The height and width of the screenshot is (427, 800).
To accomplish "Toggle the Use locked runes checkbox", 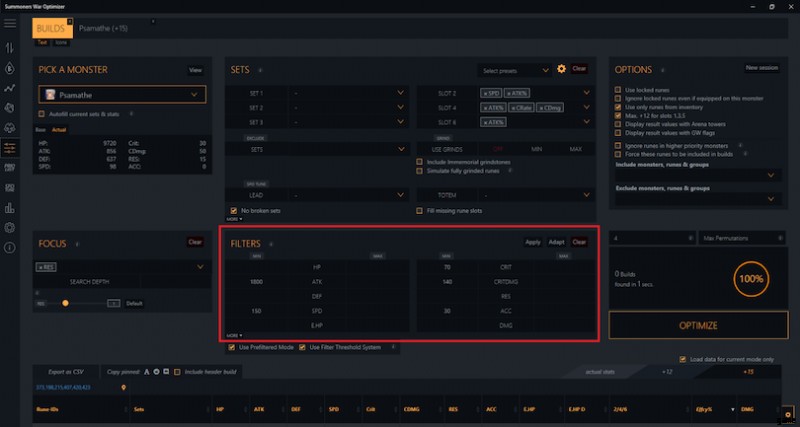I will pyautogui.click(x=617, y=89).
